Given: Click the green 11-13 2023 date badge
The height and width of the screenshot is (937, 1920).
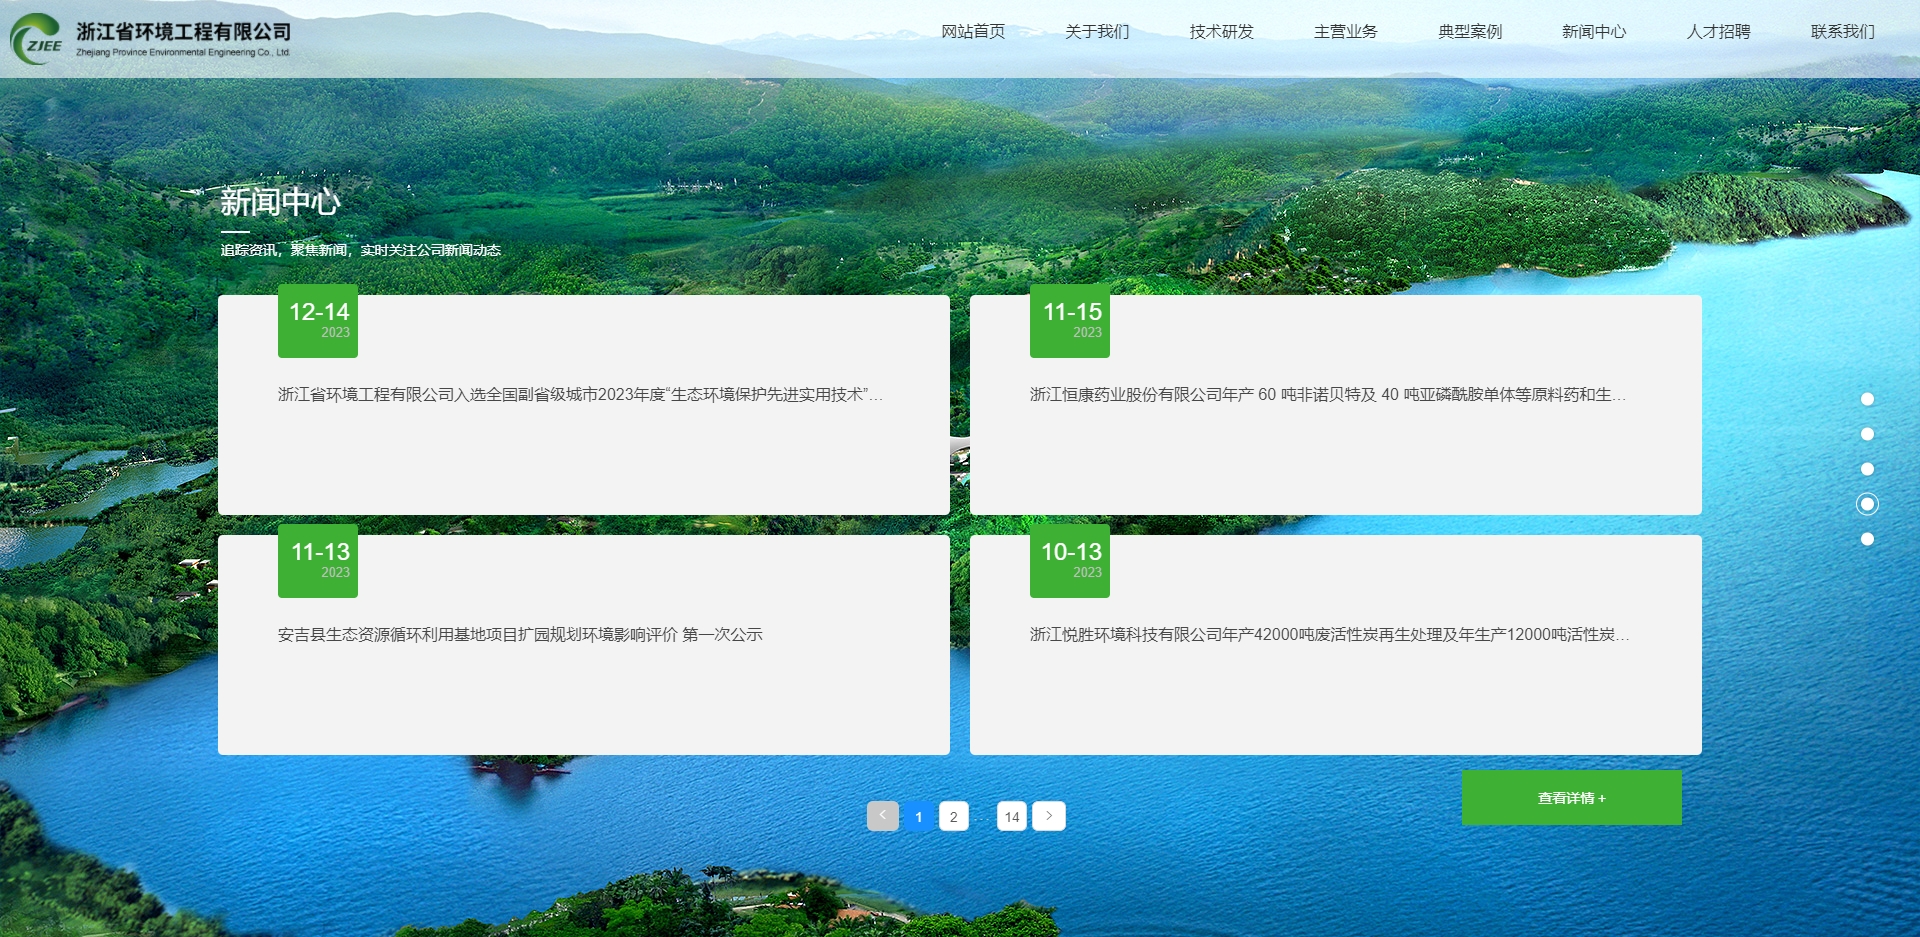Looking at the screenshot, I should click(318, 561).
